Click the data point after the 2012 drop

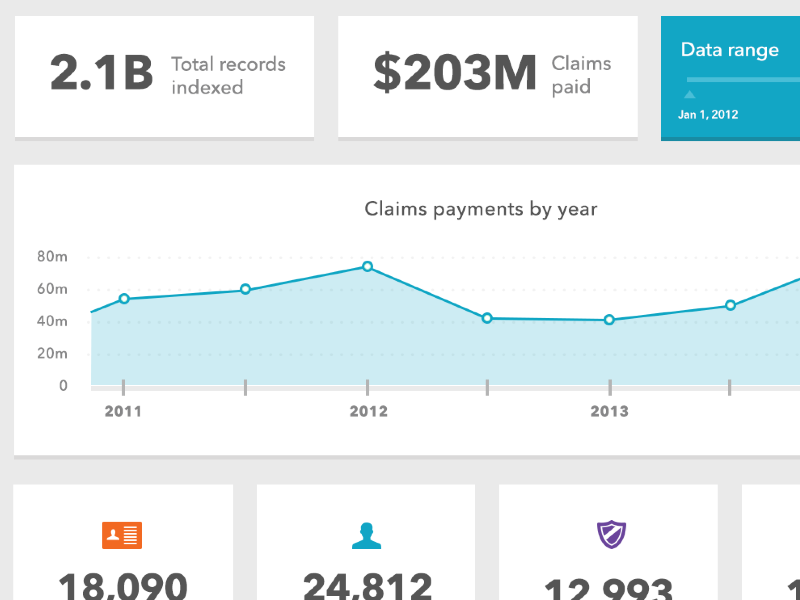pos(487,318)
